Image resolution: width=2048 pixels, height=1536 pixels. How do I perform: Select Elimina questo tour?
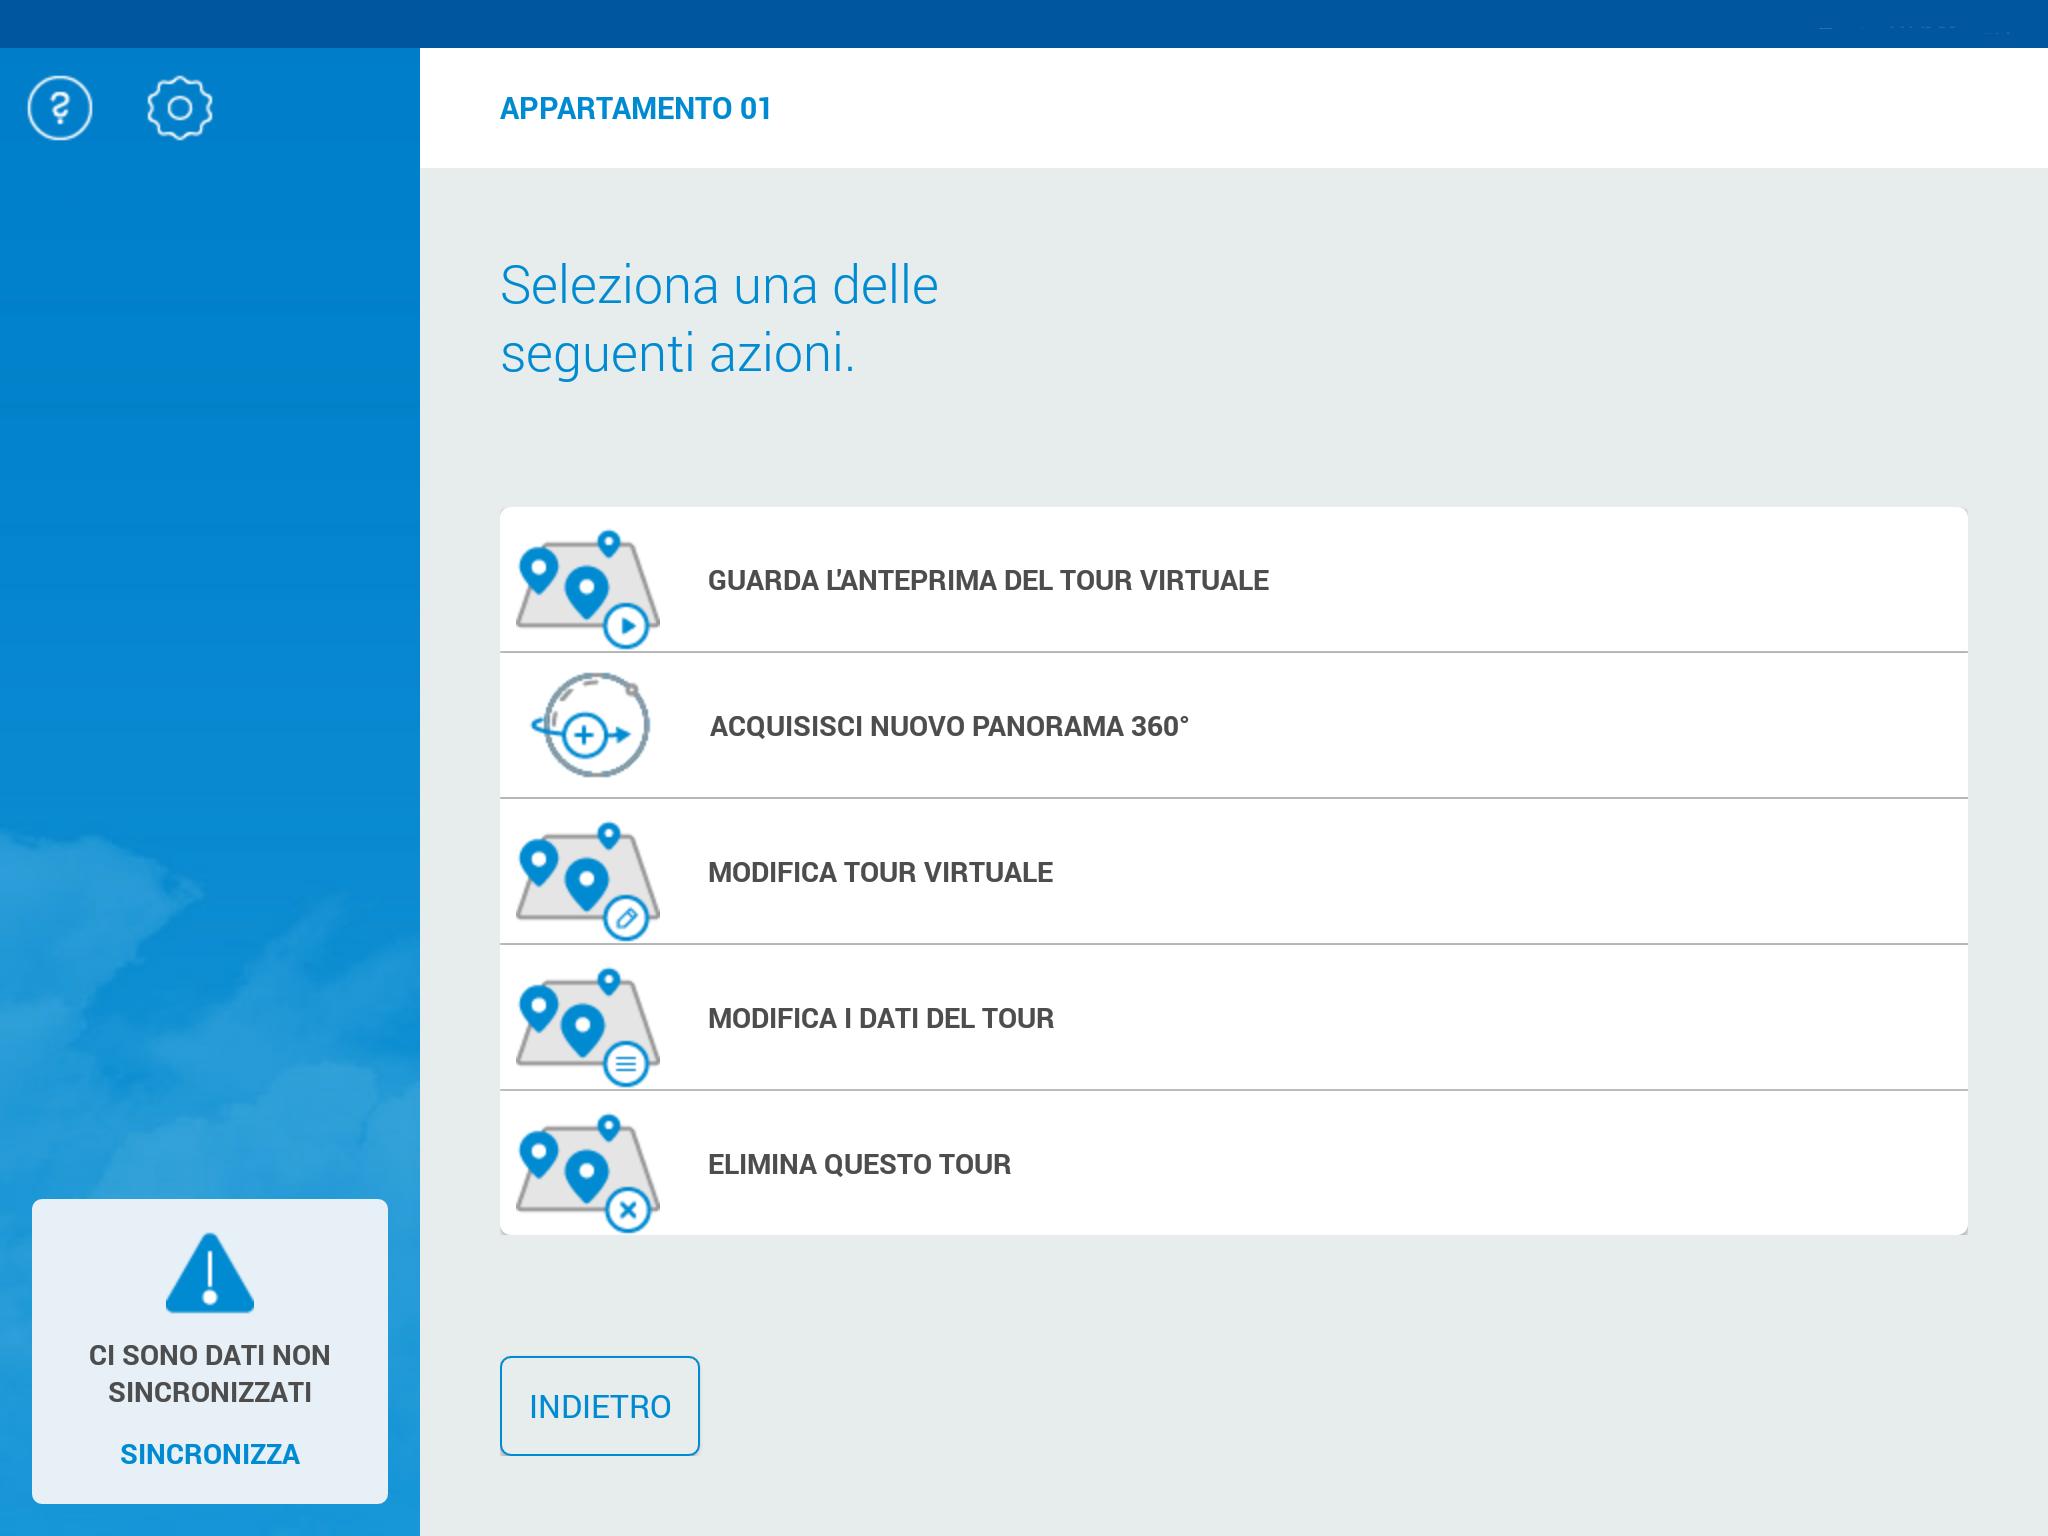pos(1234,1163)
